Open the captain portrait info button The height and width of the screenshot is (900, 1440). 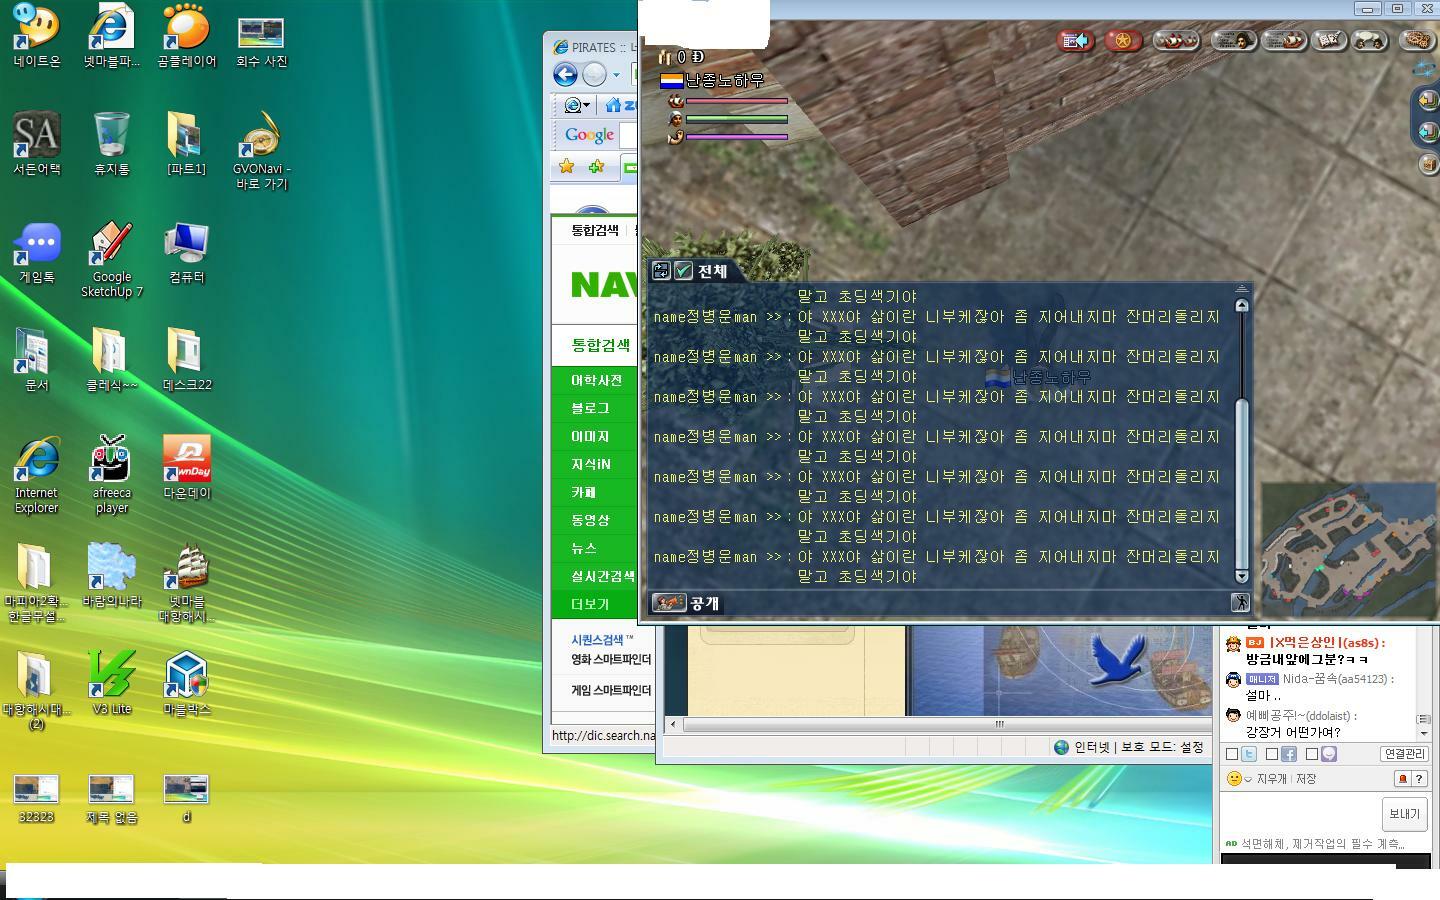click(1234, 41)
